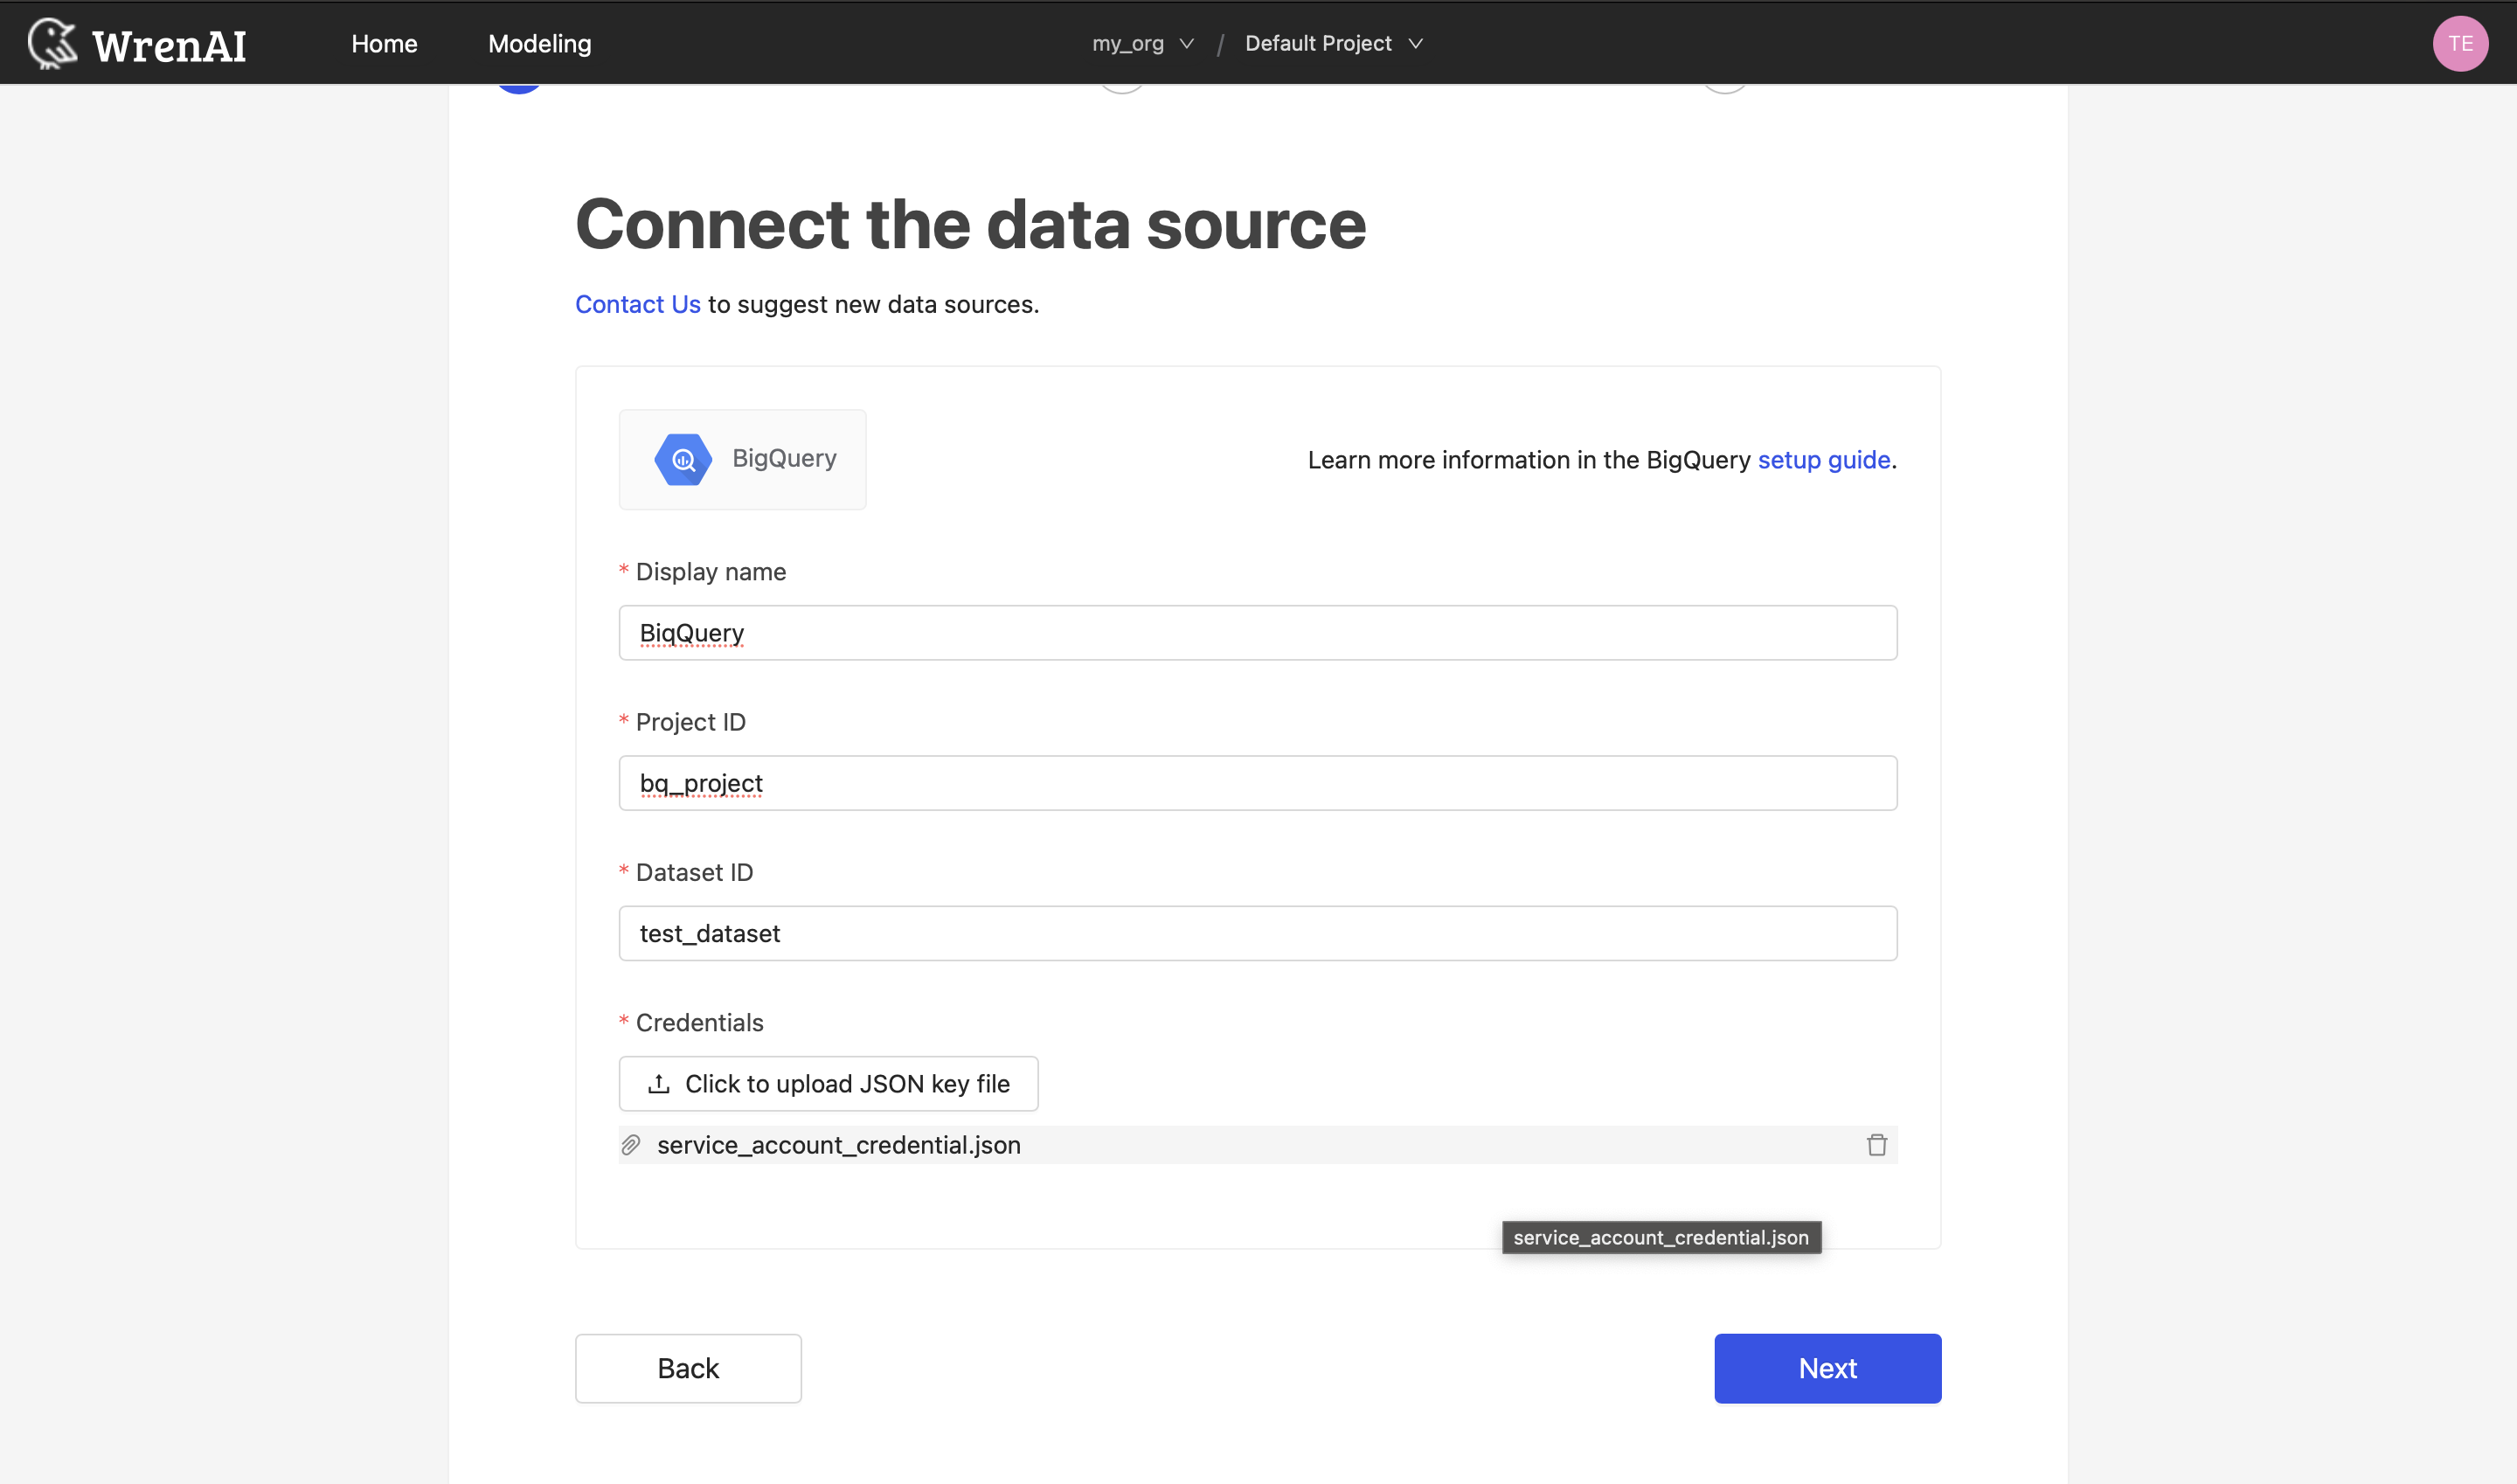The height and width of the screenshot is (1484, 2517).
Task: Click the Connect the data source heading
Action: 970,224
